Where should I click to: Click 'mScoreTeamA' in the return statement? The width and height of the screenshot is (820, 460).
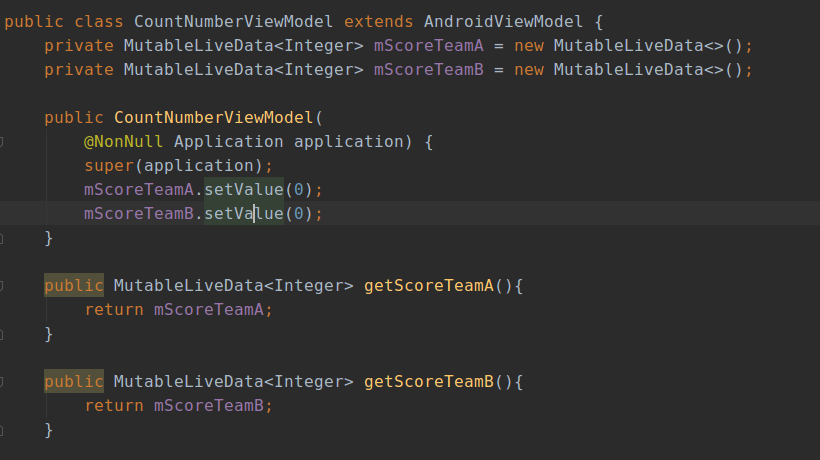(x=209, y=309)
